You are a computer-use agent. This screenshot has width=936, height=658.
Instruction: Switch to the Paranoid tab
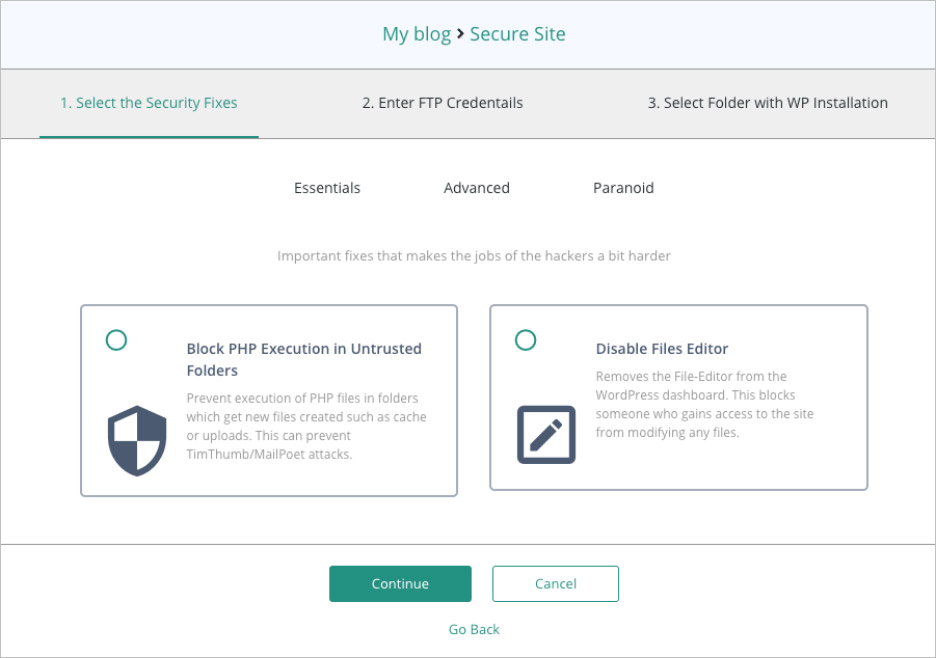pyautogui.click(x=623, y=188)
